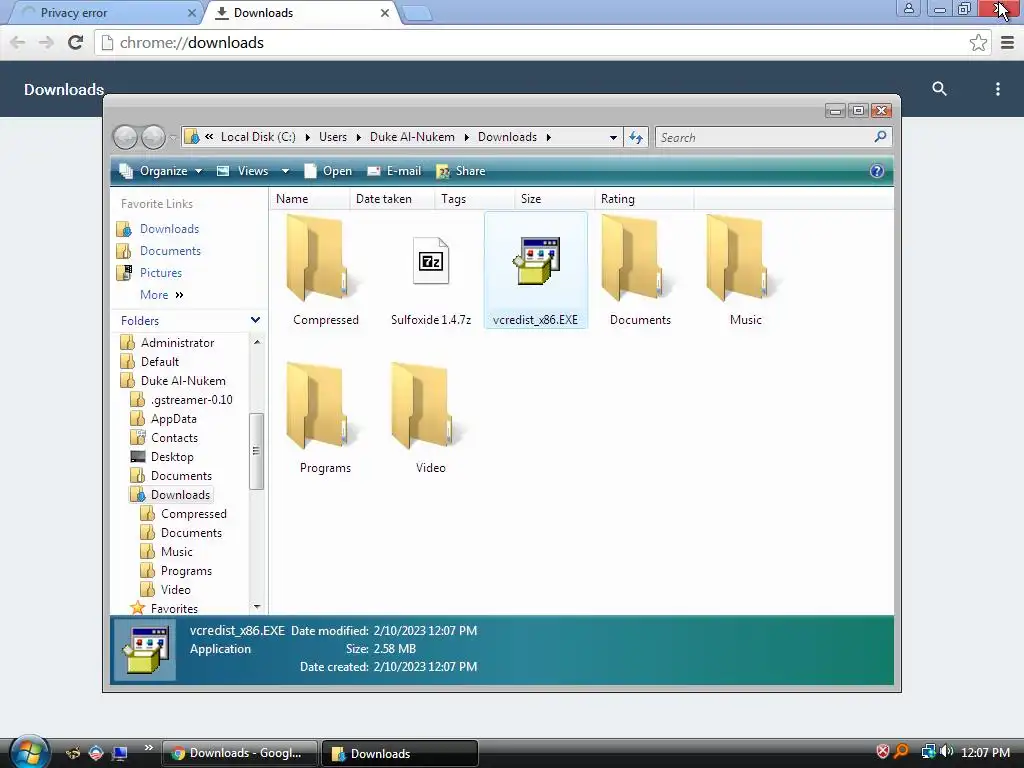
Task: Sort by the Rating column header
Action: pos(644,199)
